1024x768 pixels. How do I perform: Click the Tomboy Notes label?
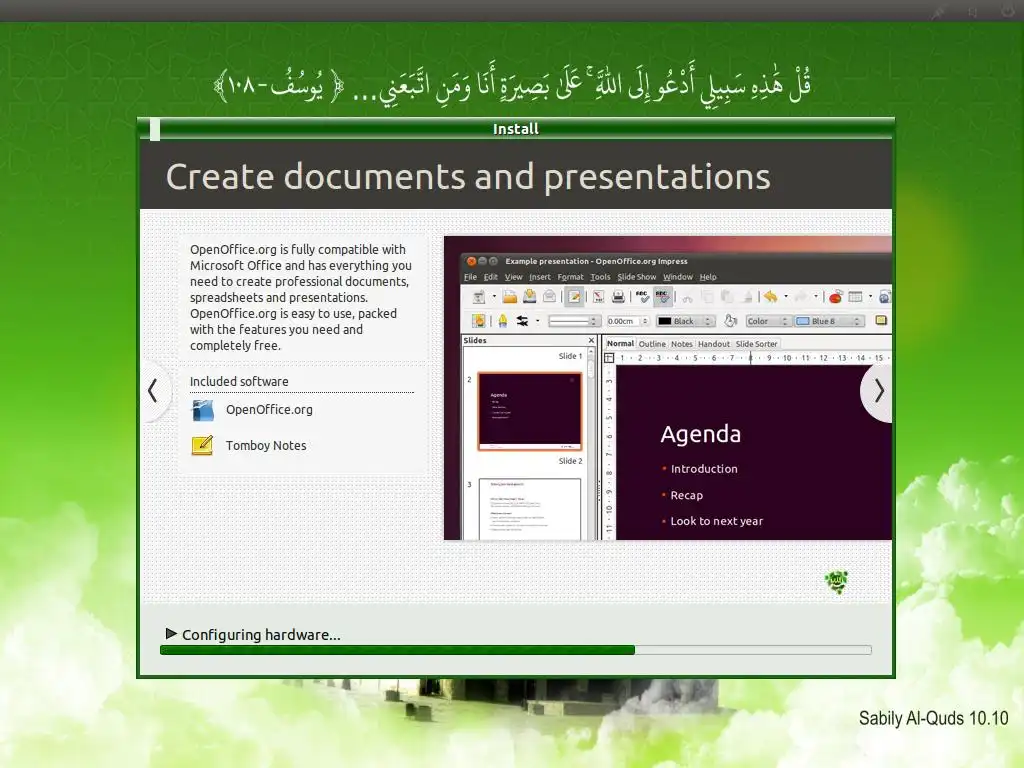pyautogui.click(x=266, y=445)
